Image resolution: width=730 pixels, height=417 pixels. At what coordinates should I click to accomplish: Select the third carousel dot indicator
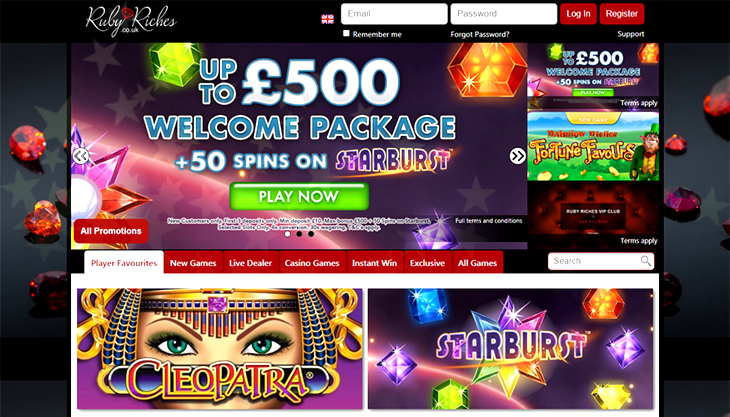(311, 234)
